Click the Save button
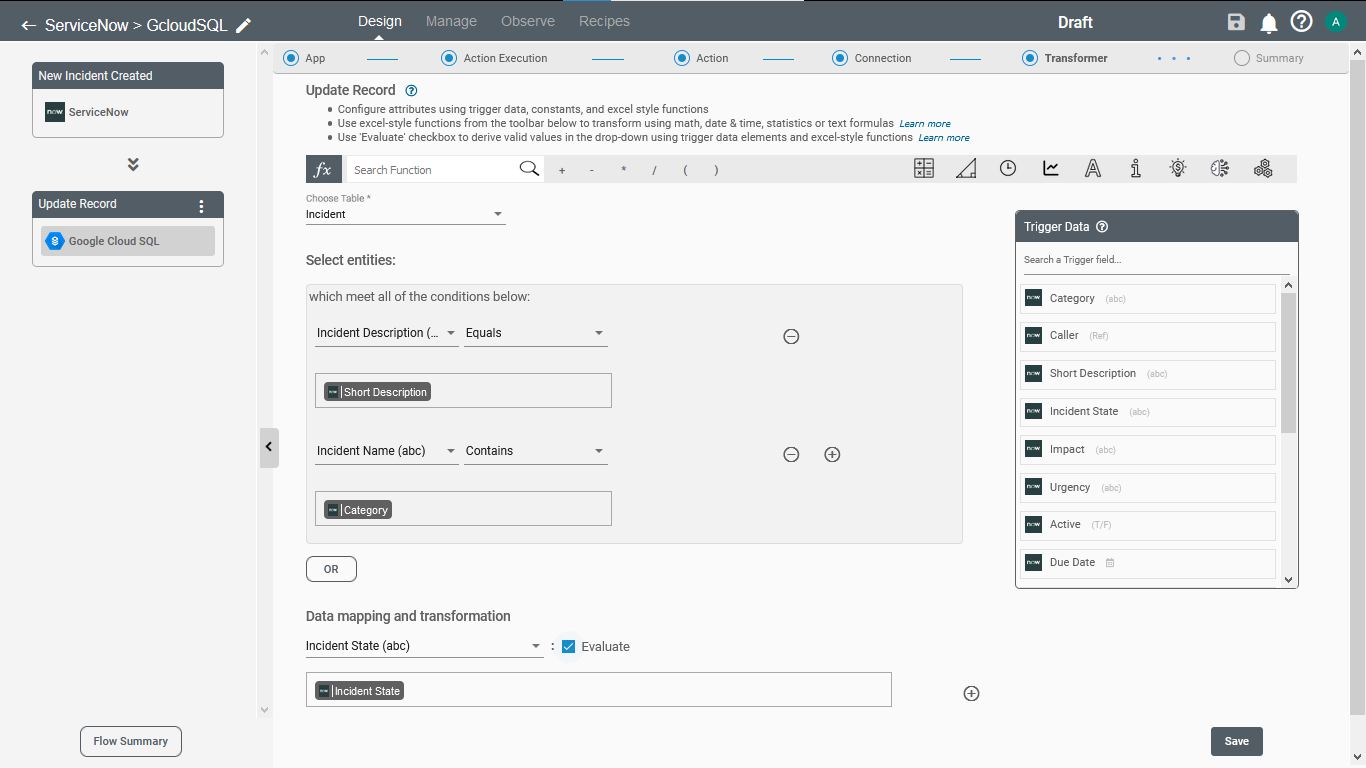The image size is (1366, 768). click(1237, 741)
